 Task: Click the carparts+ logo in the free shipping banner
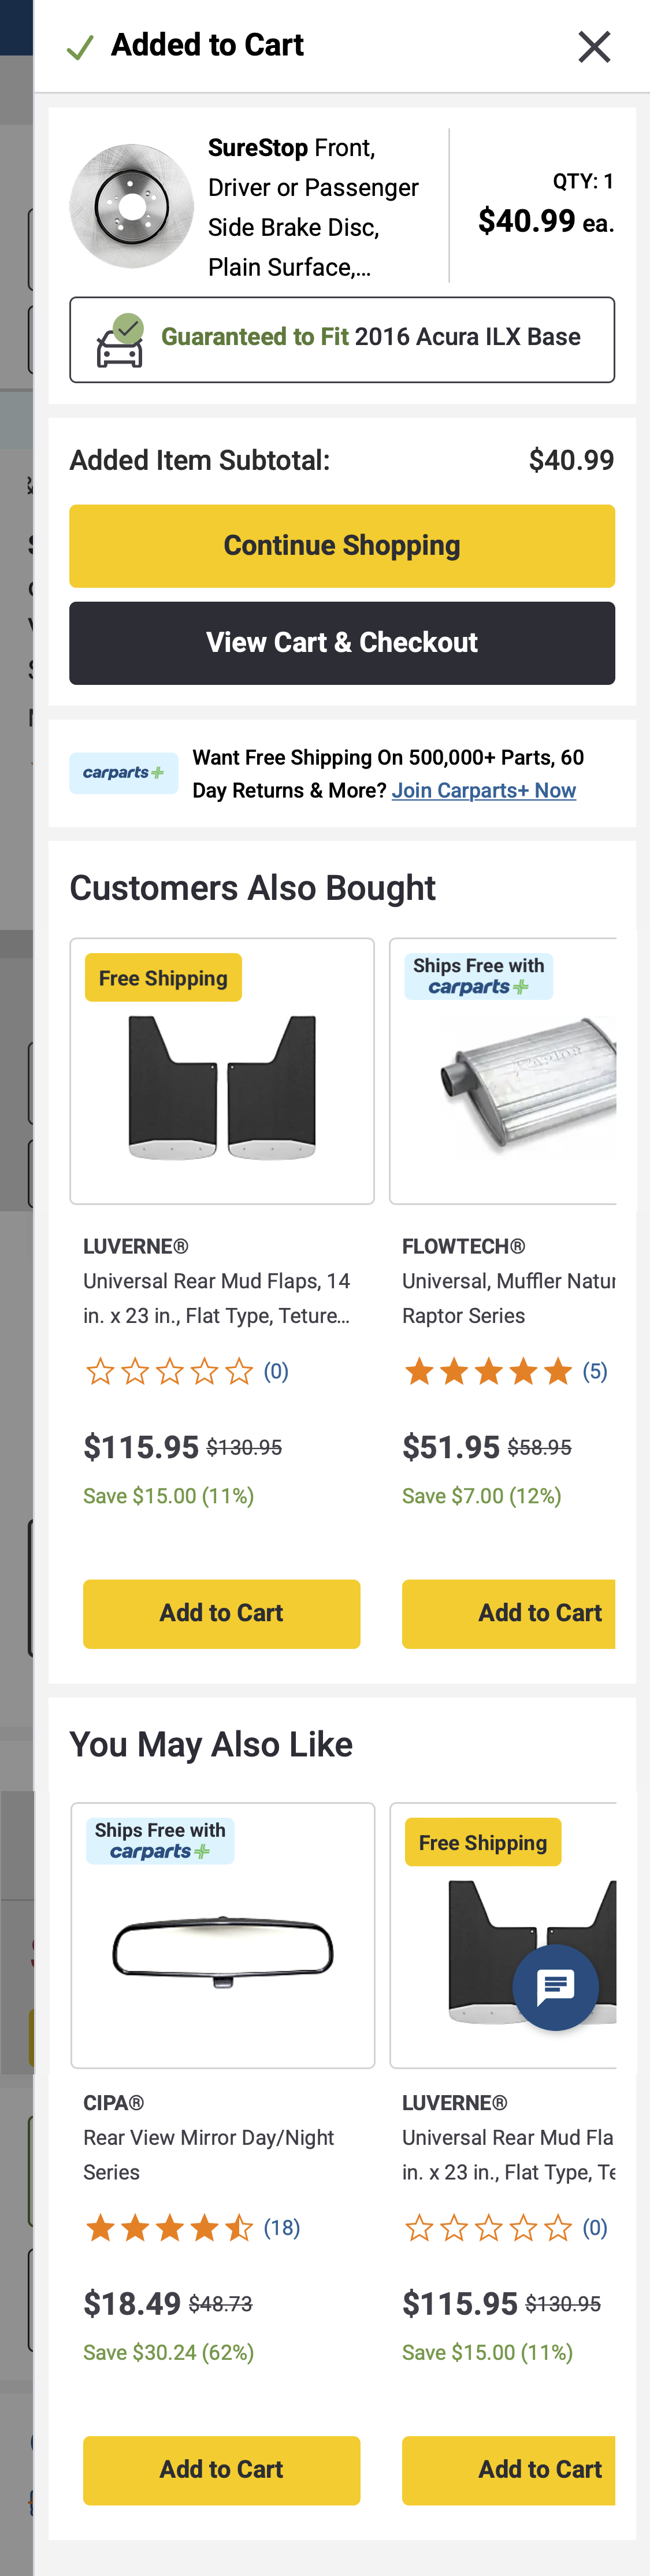[x=124, y=772]
